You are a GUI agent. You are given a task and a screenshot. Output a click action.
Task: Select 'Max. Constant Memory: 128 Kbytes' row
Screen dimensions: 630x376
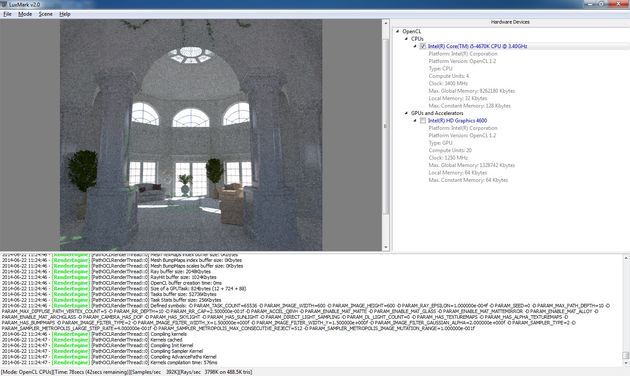[470, 106]
